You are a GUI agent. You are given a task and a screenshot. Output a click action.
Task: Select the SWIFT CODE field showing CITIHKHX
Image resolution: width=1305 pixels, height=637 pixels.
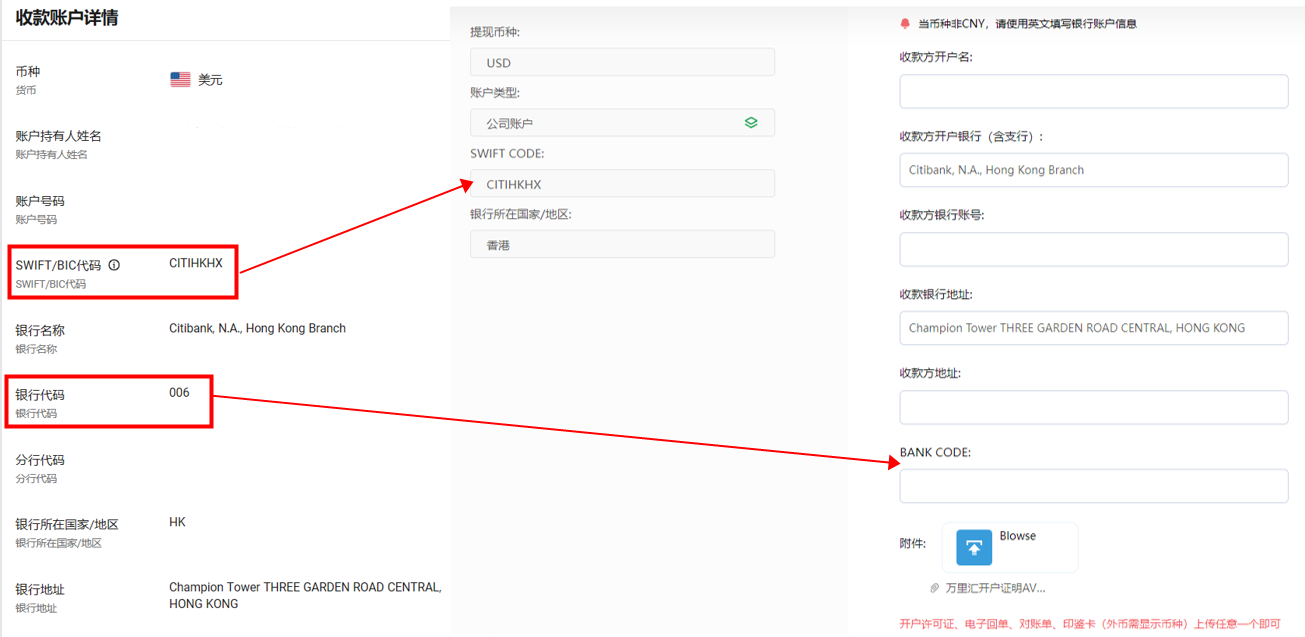(622, 183)
